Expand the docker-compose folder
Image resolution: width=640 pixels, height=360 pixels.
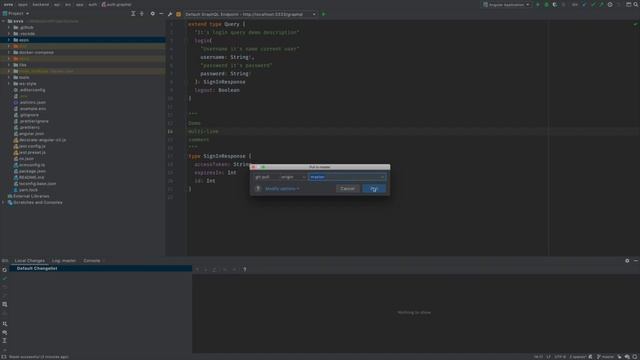(9, 52)
